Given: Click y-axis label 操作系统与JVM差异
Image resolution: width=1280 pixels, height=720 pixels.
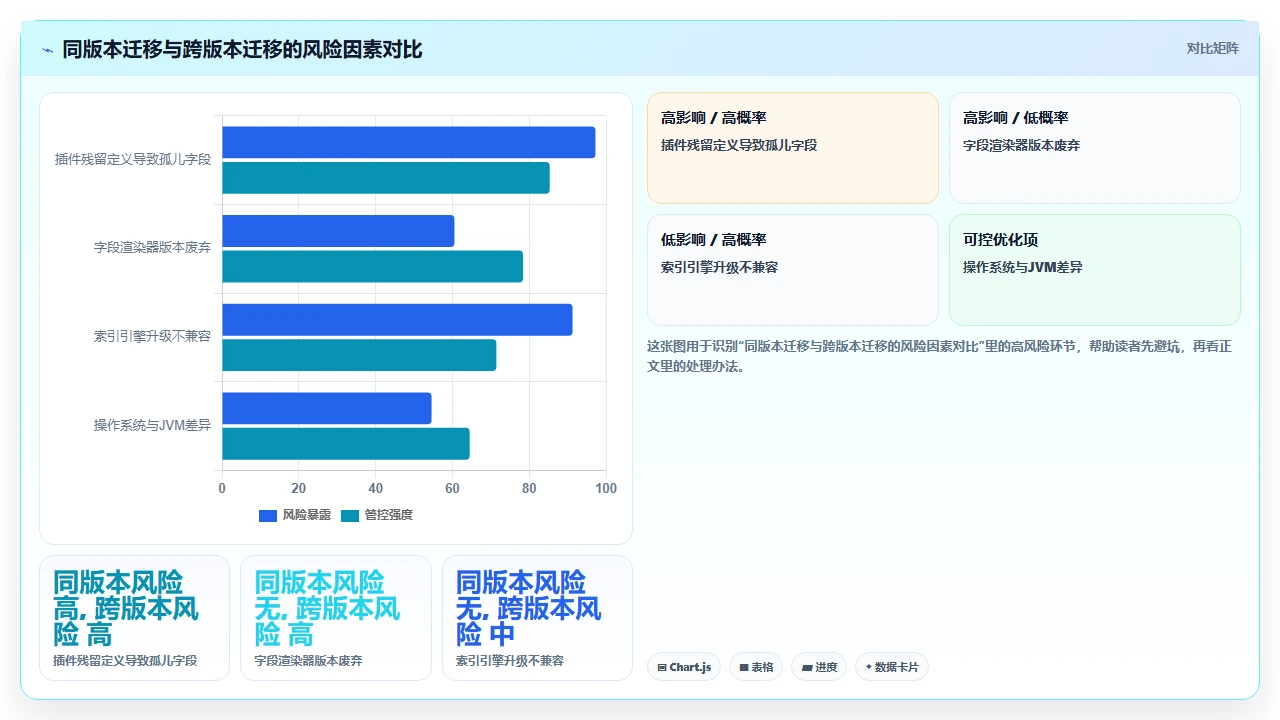Looking at the screenshot, I should [153, 425].
